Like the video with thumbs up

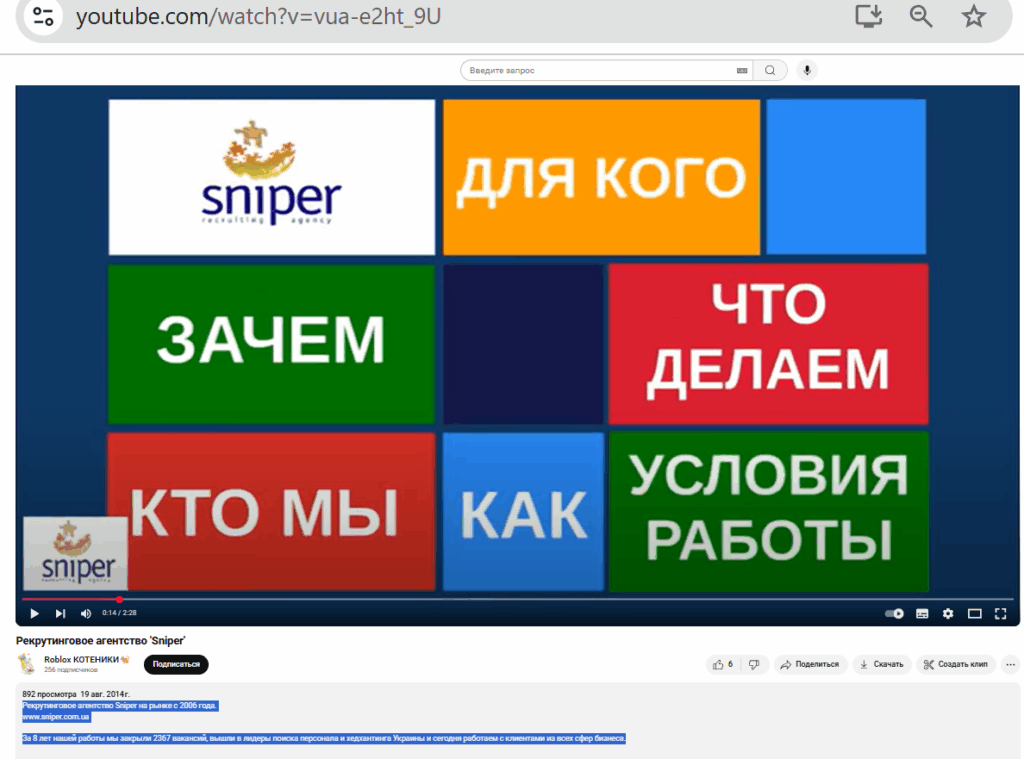coord(724,664)
